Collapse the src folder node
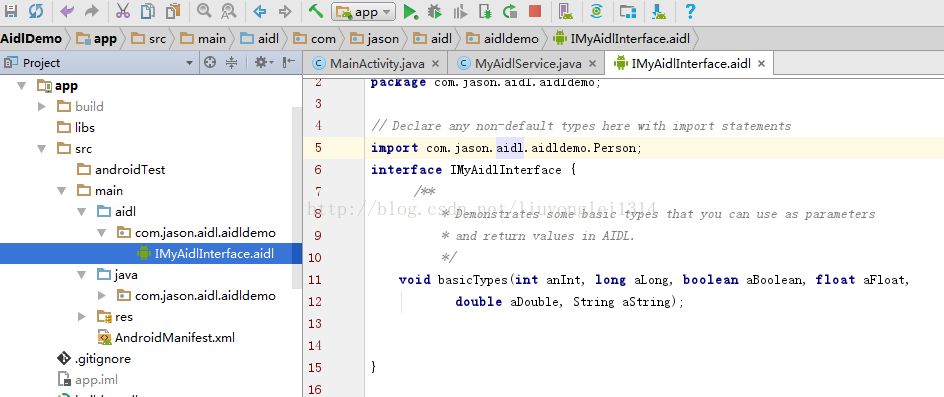Image resolution: width=944 pixels, height=397 pixels. (42, 149)
